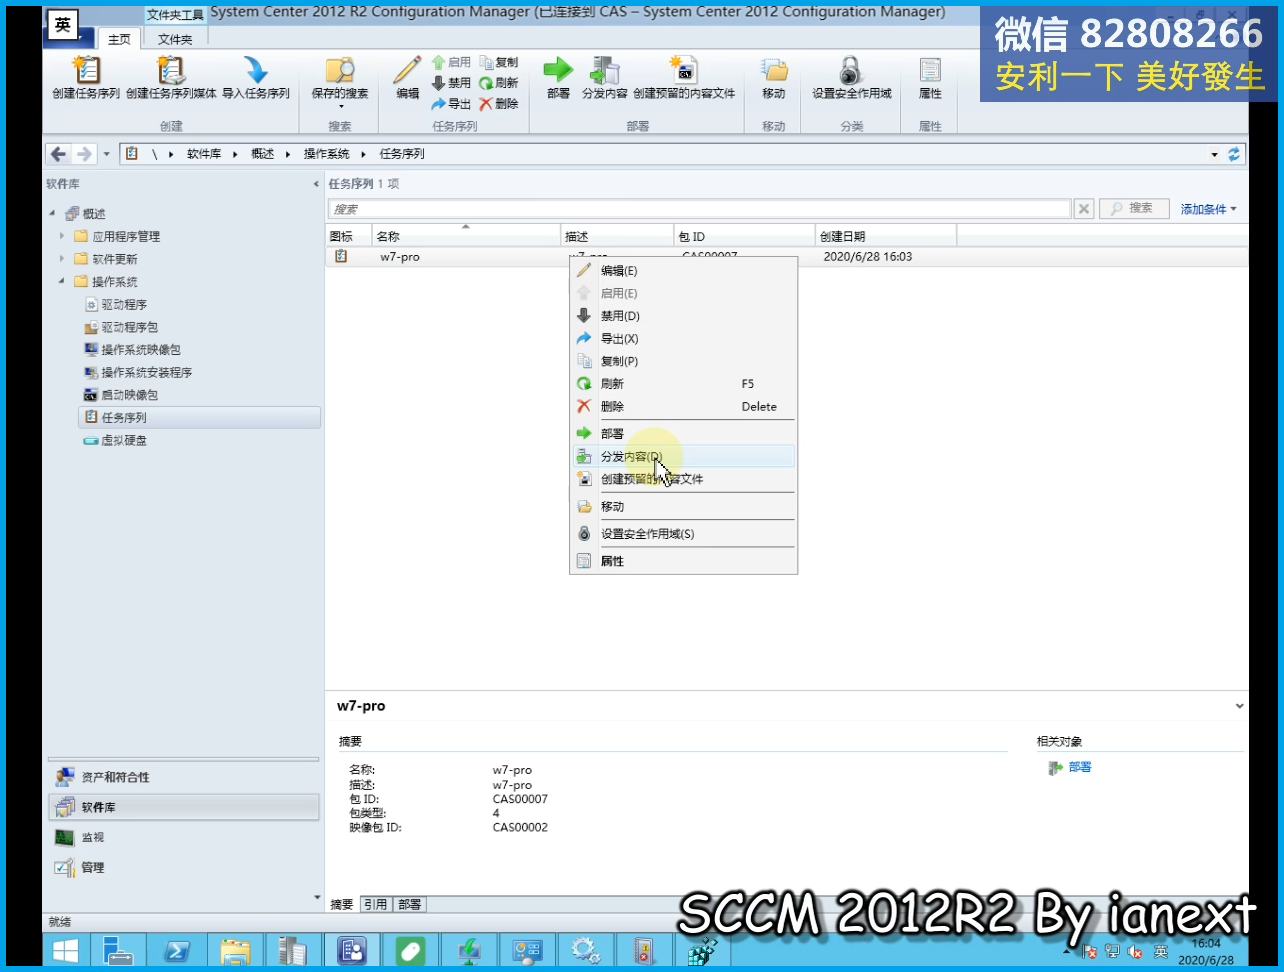This screenshot has height=972, width=1284.
Task: Click the Search (搜索) button
Action: (x=1132, y=209)
